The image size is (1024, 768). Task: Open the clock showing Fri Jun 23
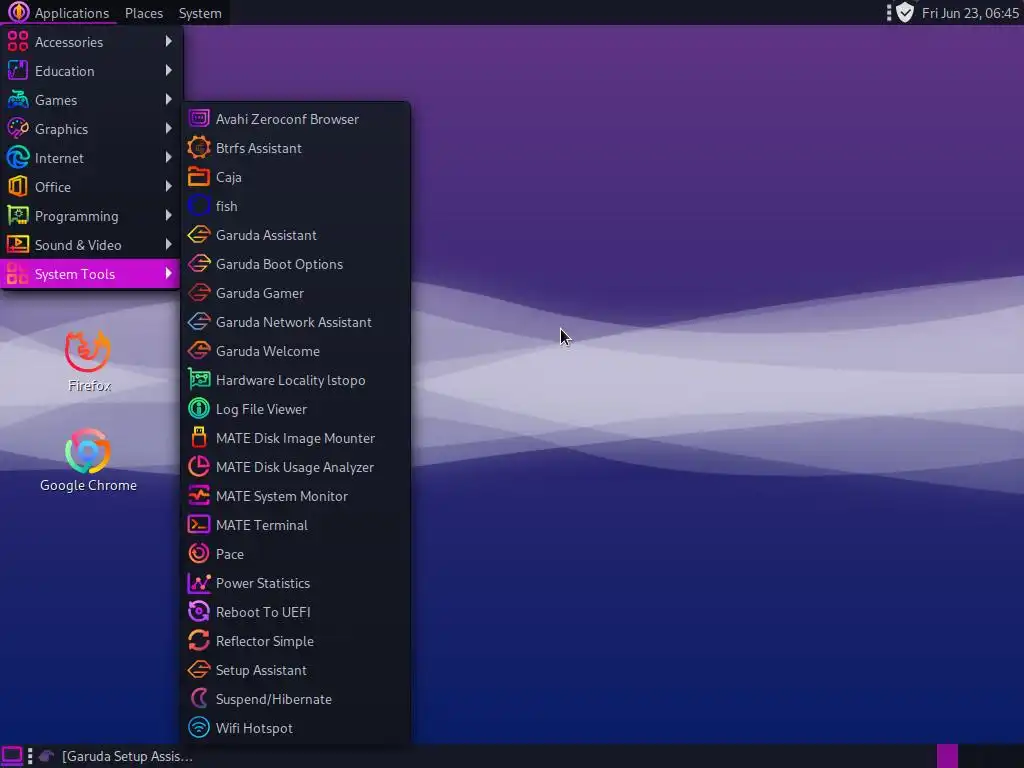click(x=970, y=13)
